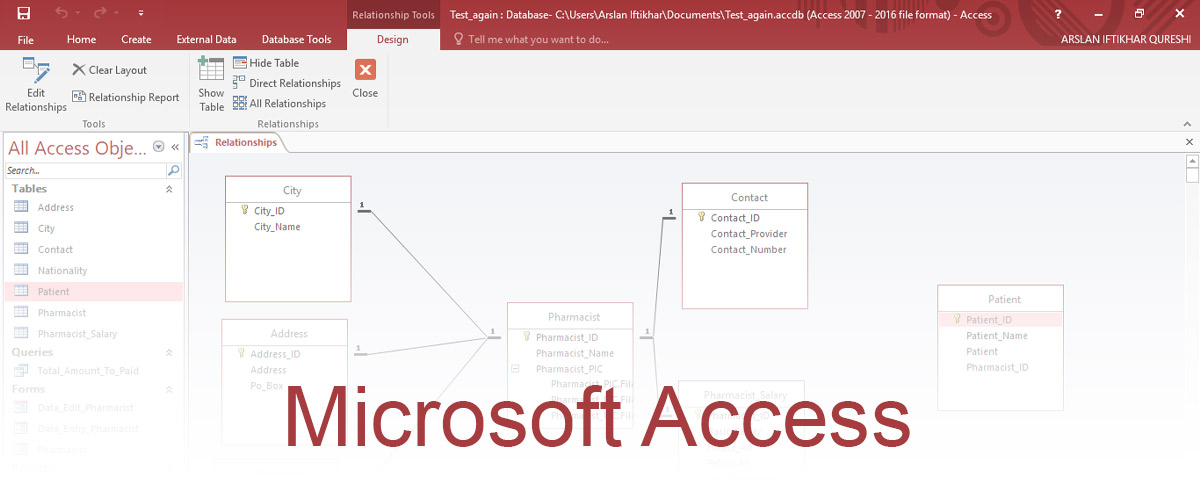Collapse the Forms group
The width and height of the screenshot is (1200, 485).
(169, 389)
